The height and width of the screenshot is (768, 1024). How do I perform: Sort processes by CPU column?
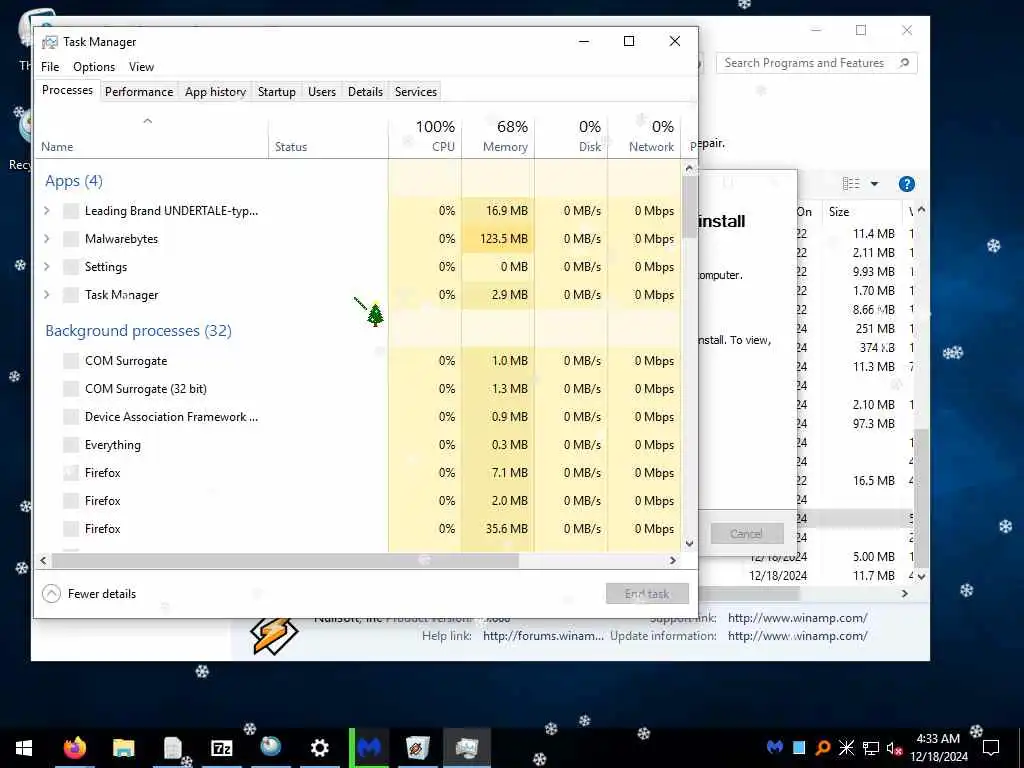pyautogui.click(x=425, y=136)
